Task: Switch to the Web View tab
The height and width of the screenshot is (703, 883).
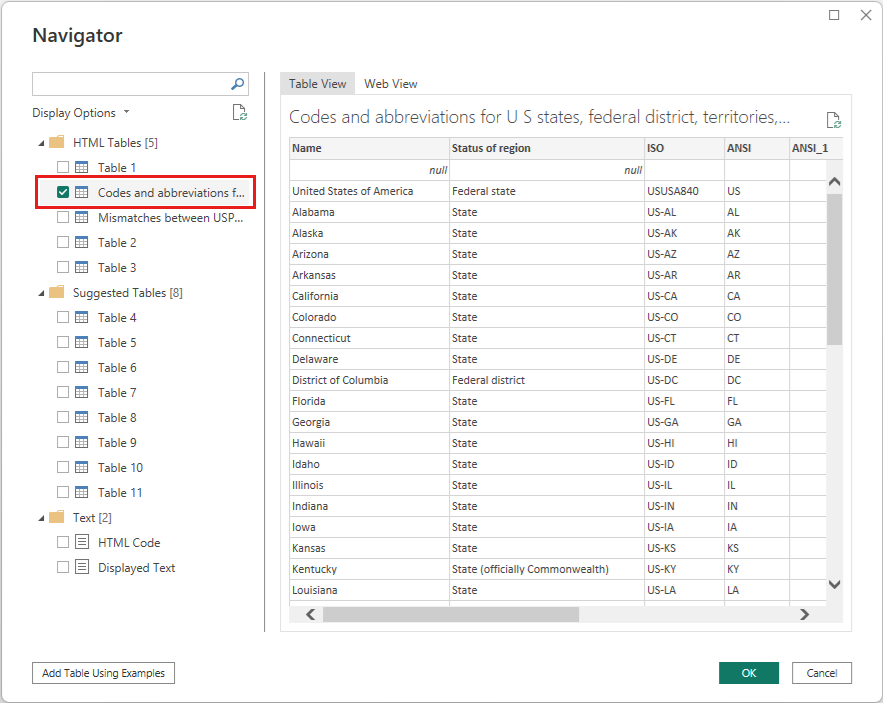Action: pos(391,84)
